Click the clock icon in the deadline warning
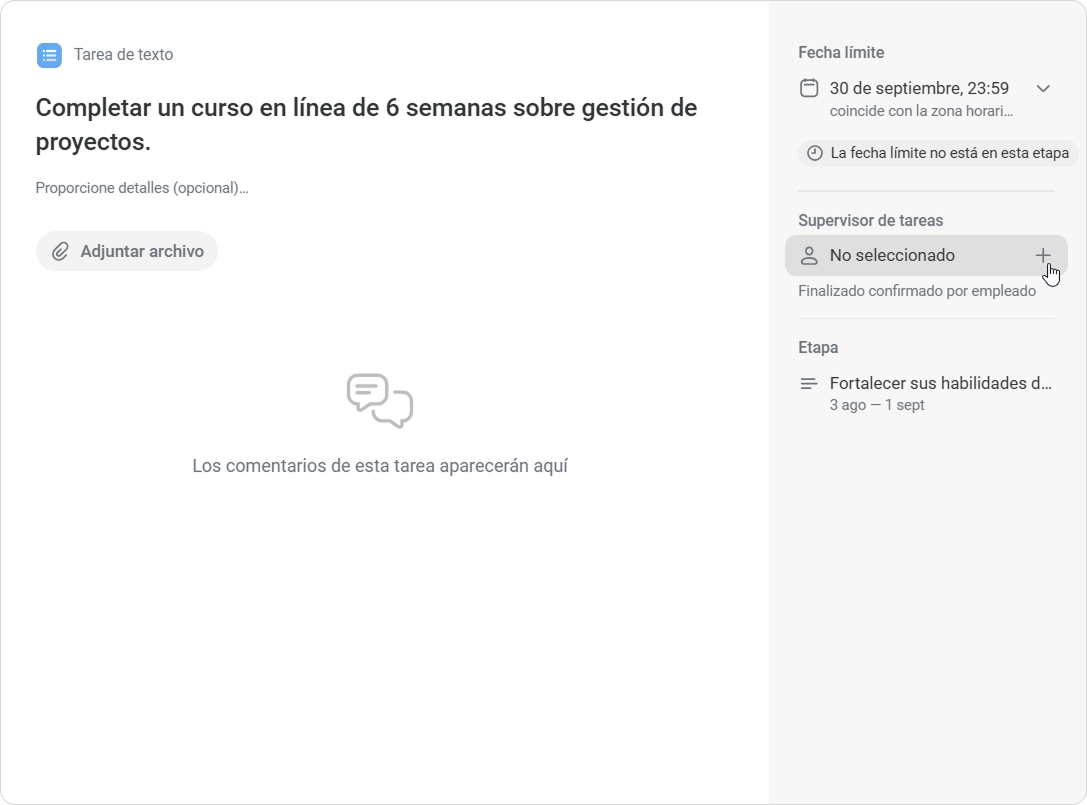1087x805 pixels. coord(815,153)
